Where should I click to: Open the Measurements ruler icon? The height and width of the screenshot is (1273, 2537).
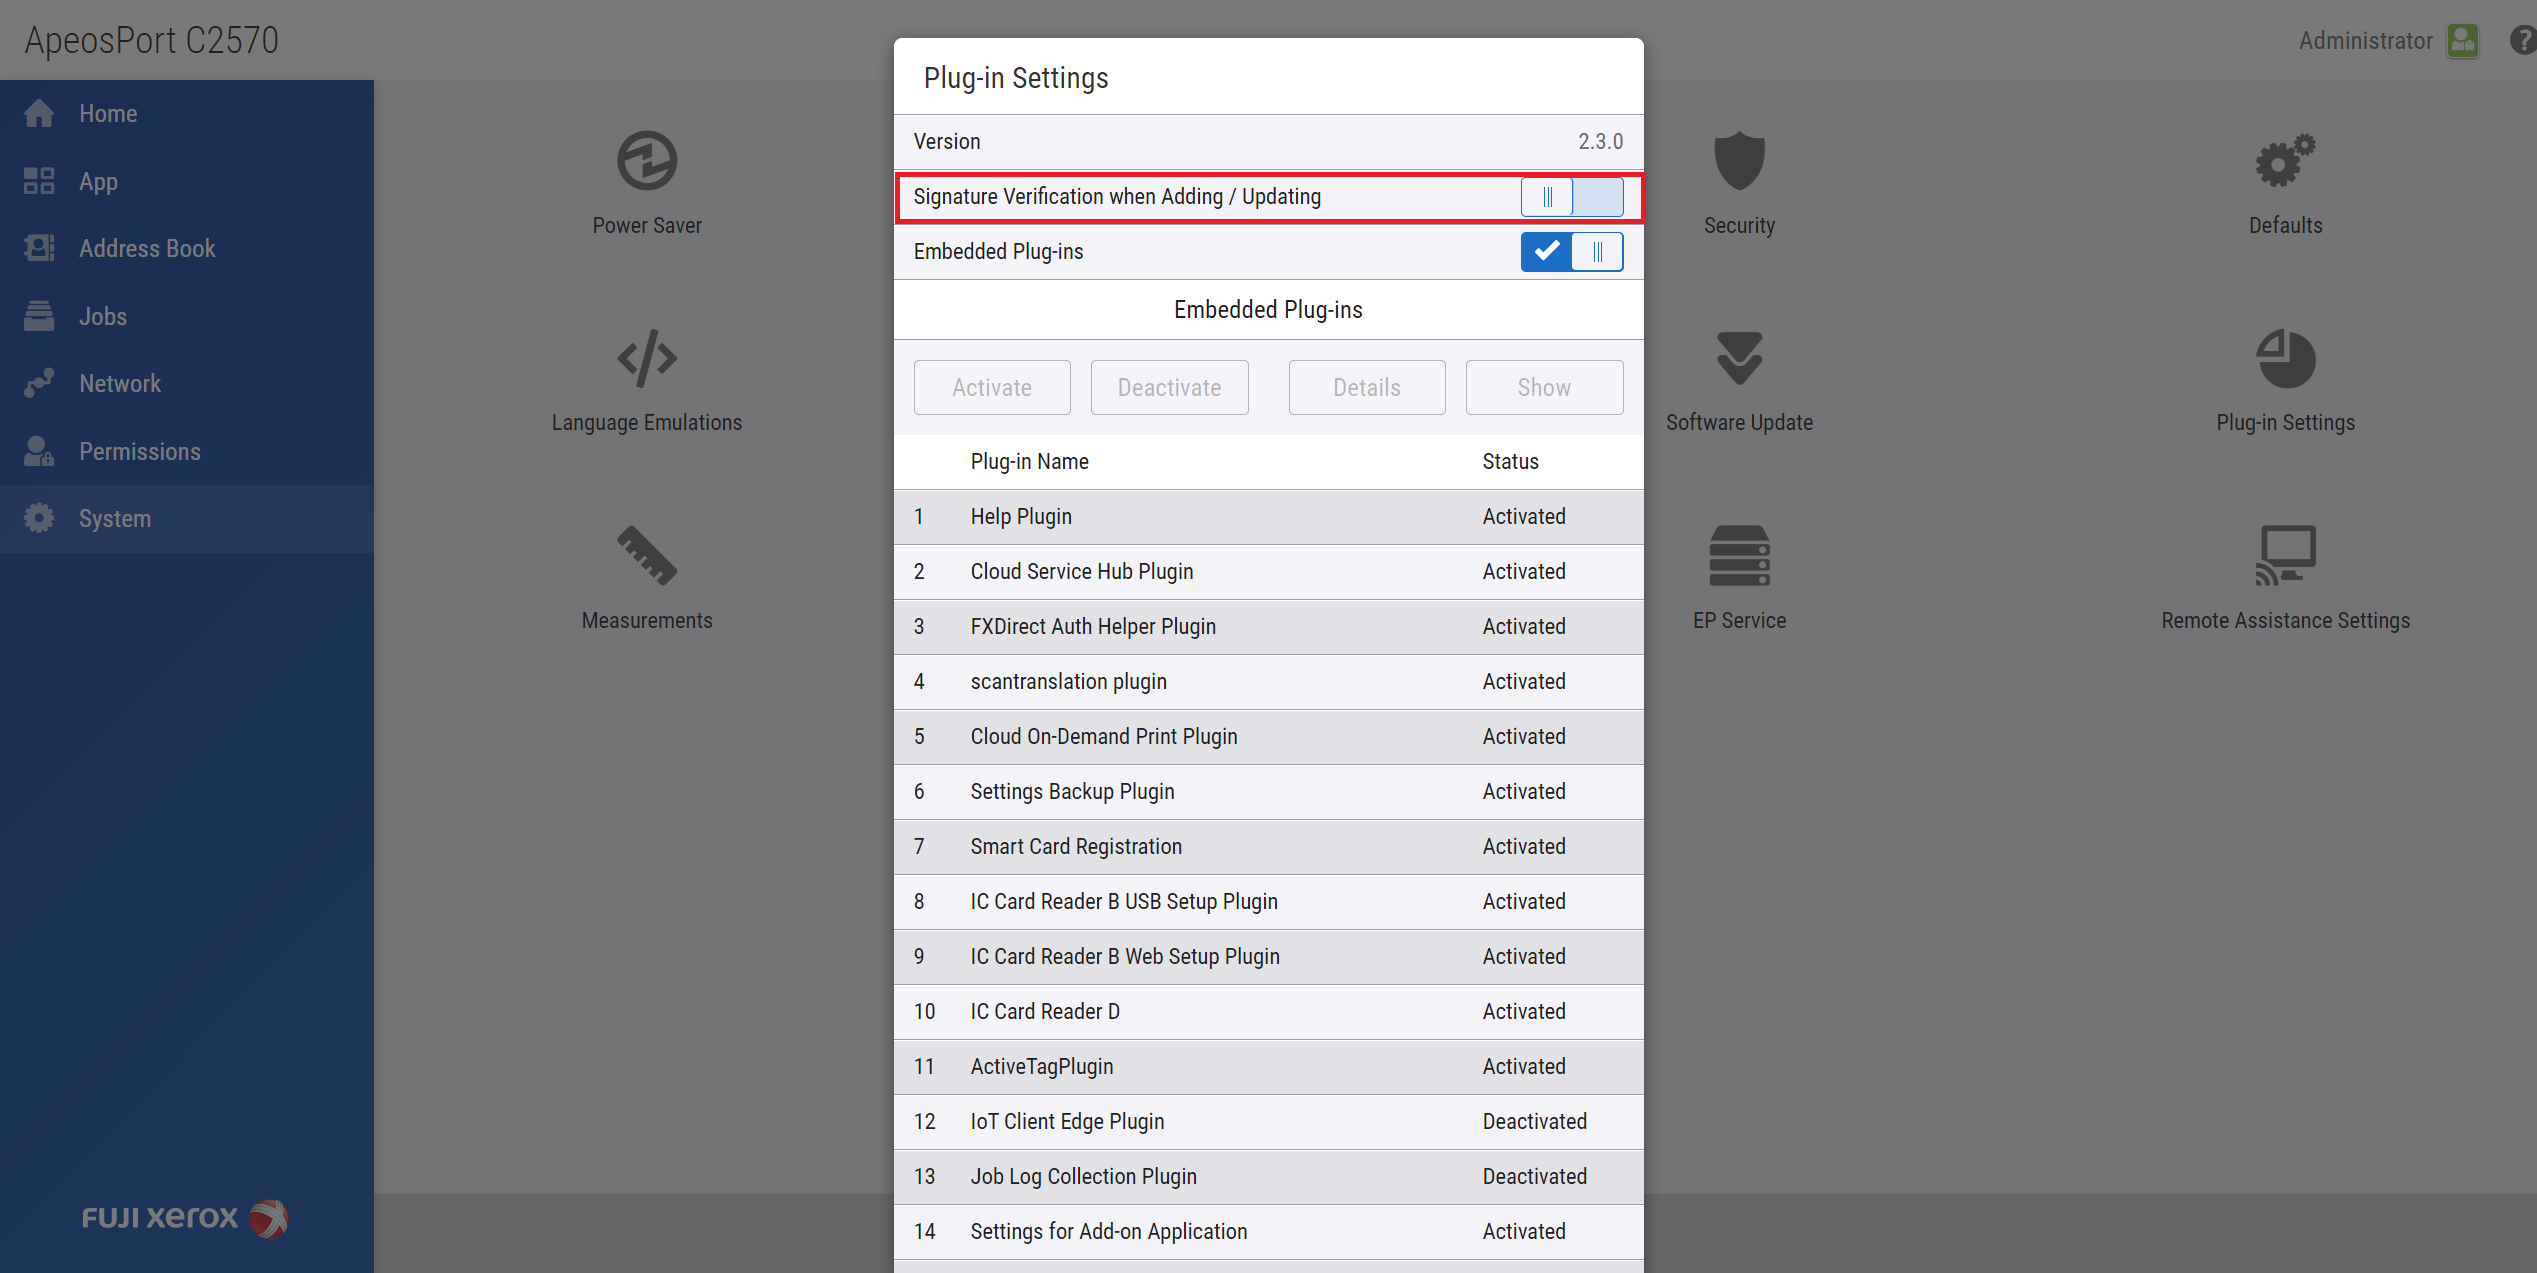[x=647, y=555]
